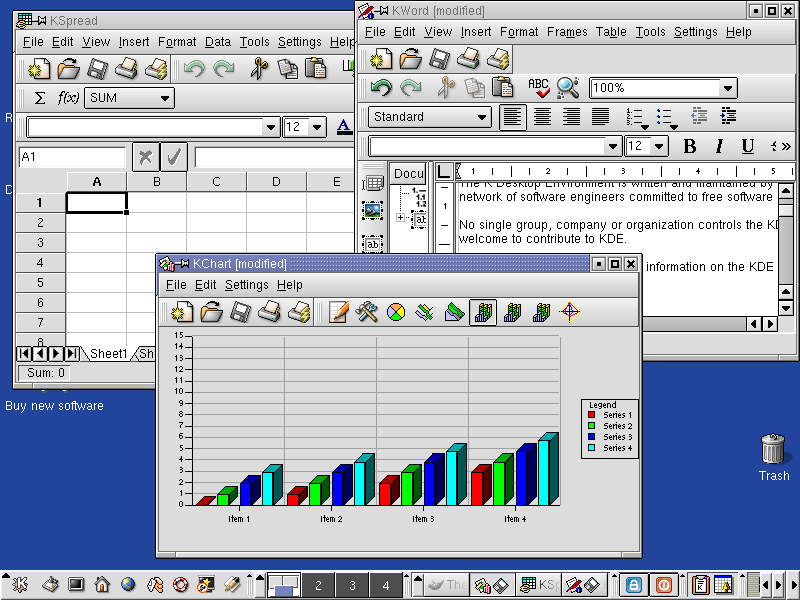Screen dimensions: 800x600
Task: Click Sum sigma icon in KSpread
Action: pyautogui.click(x=39, y=97)
